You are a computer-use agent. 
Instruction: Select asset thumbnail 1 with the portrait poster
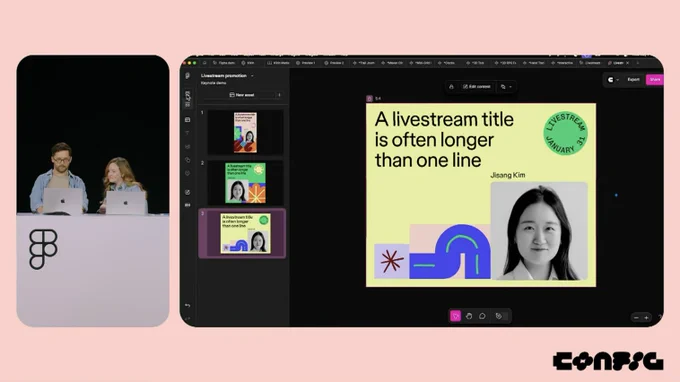(245, 132)
